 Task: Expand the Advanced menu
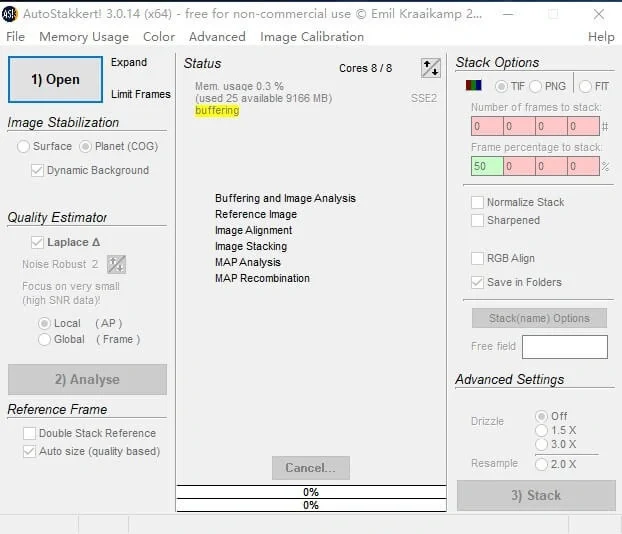click(x=217, y=37)
